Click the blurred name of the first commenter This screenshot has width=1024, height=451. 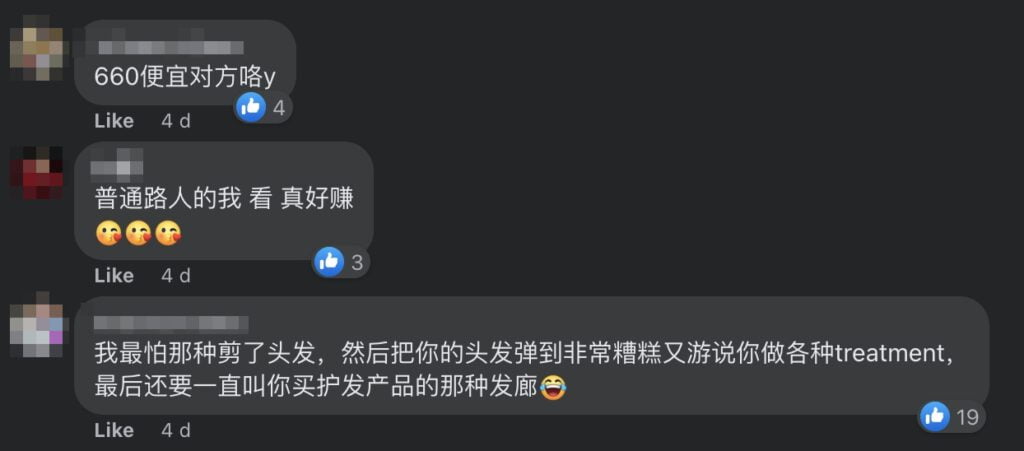(170, 47)
